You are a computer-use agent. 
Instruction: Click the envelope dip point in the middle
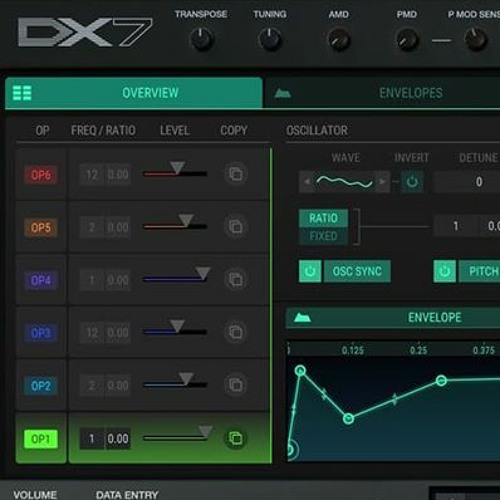click(348, 418)
